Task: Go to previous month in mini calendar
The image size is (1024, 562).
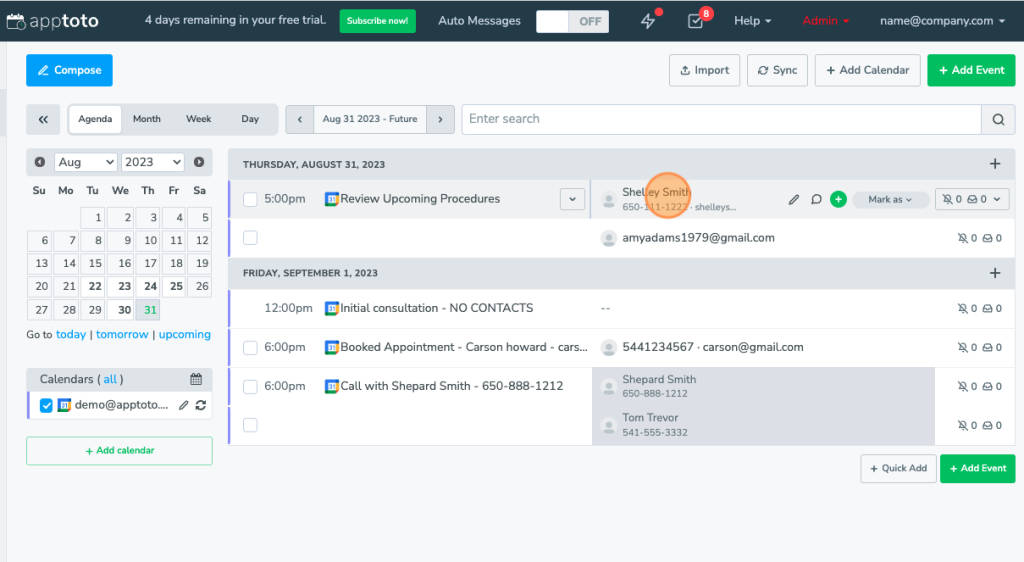Action: pos(40,162)
